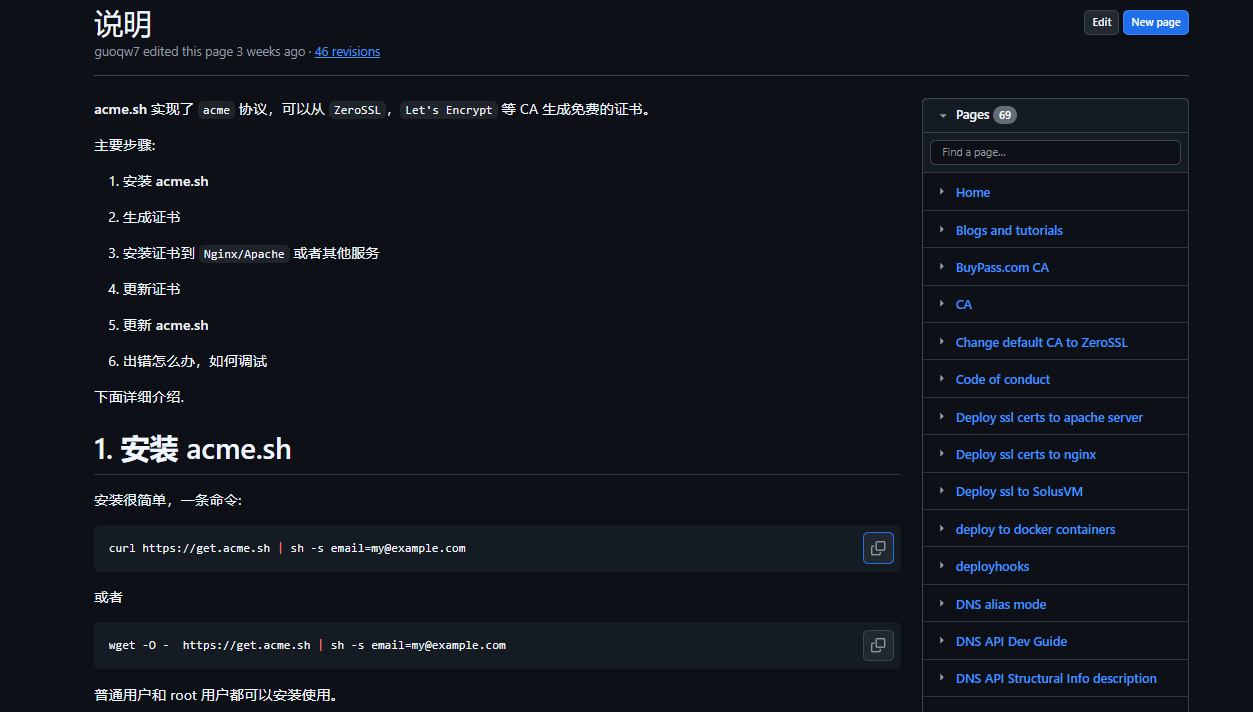Open DNS API Structural Info description
The height and width of the screenshot is (712, 1253).
coord(1056,679)
